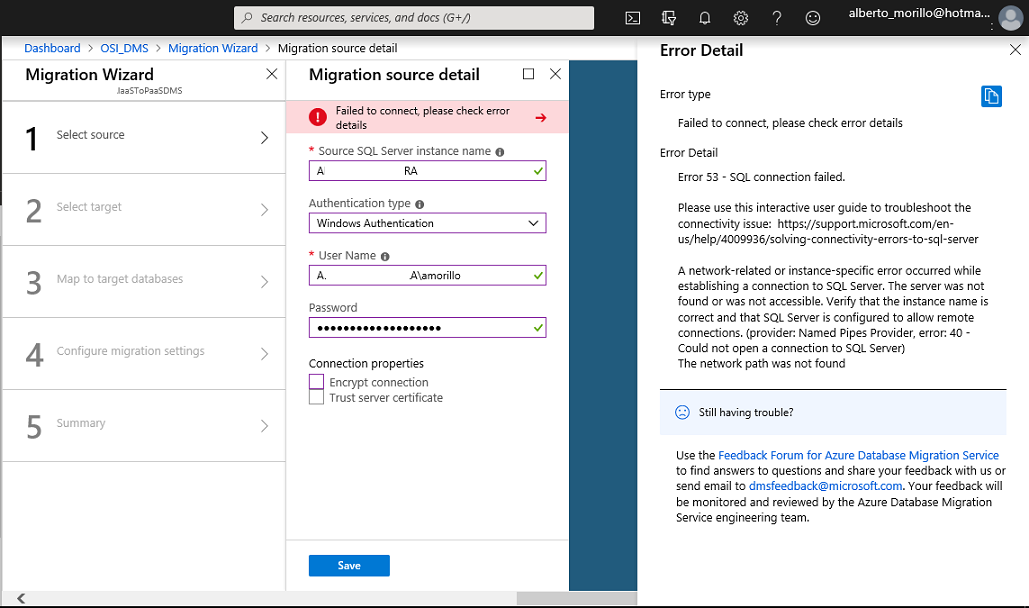Open feedback smiley icon

(813, 18)
